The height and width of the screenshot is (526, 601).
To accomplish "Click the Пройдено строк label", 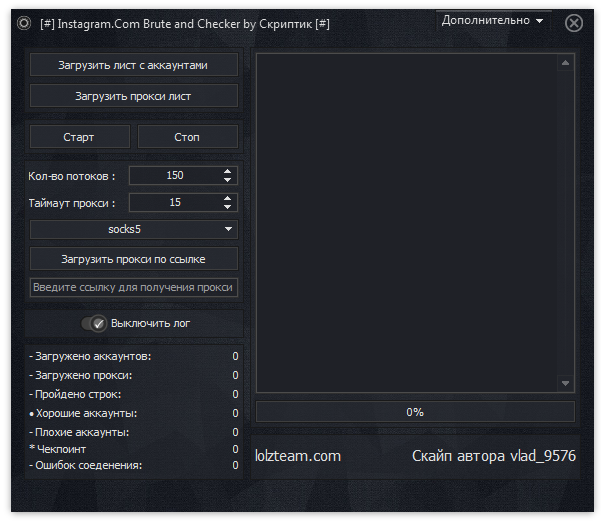I will click(75, 394).
